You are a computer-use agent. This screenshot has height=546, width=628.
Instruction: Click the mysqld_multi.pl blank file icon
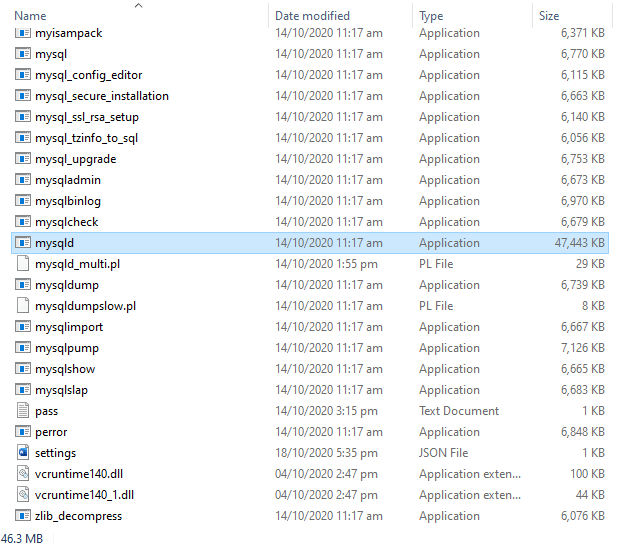click(x=23, y=263)
